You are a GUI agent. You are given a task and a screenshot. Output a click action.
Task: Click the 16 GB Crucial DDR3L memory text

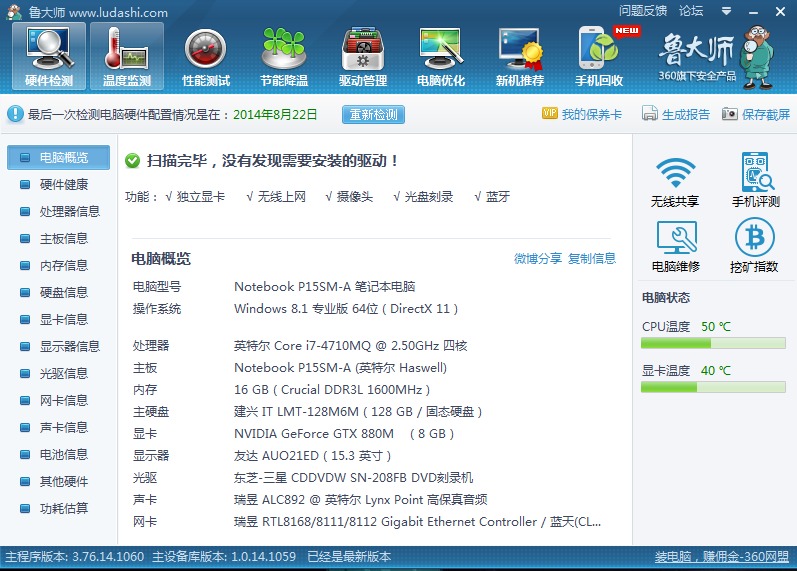point(332,389)
